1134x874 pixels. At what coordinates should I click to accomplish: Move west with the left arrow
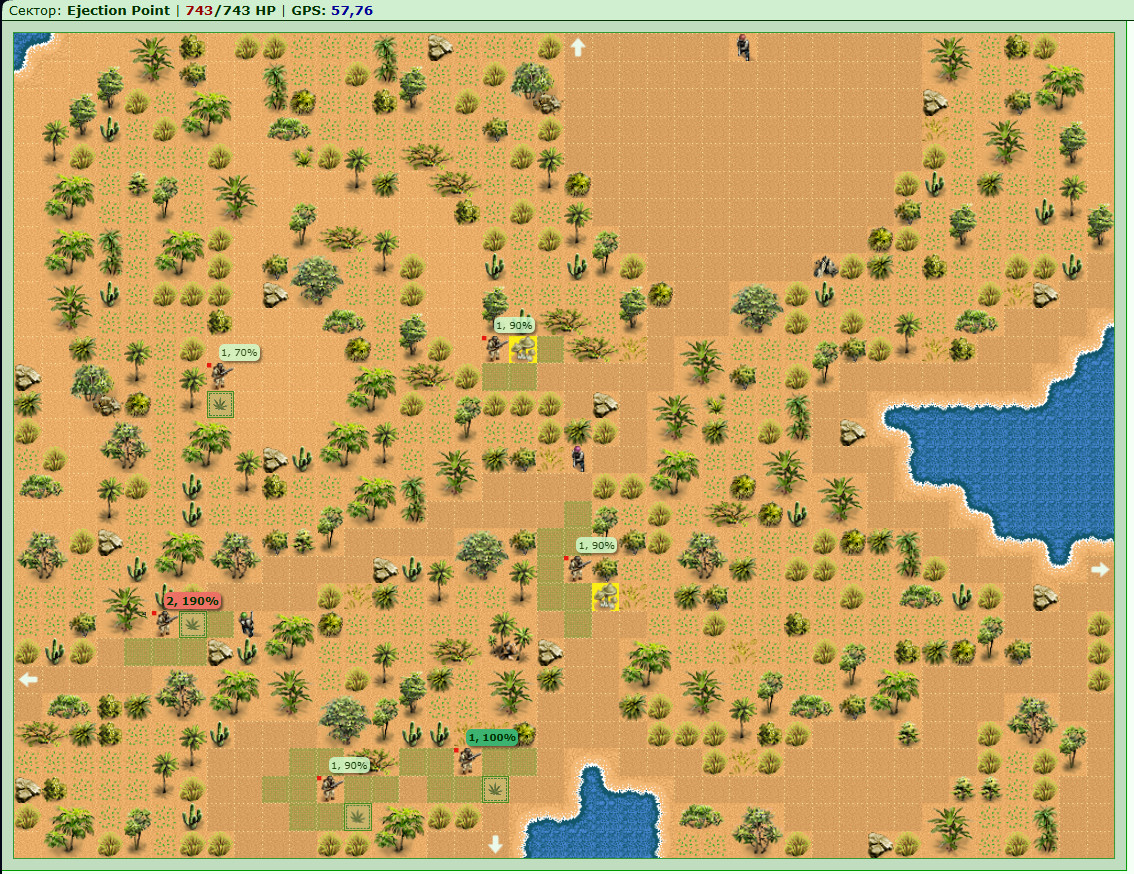(28, 679)
